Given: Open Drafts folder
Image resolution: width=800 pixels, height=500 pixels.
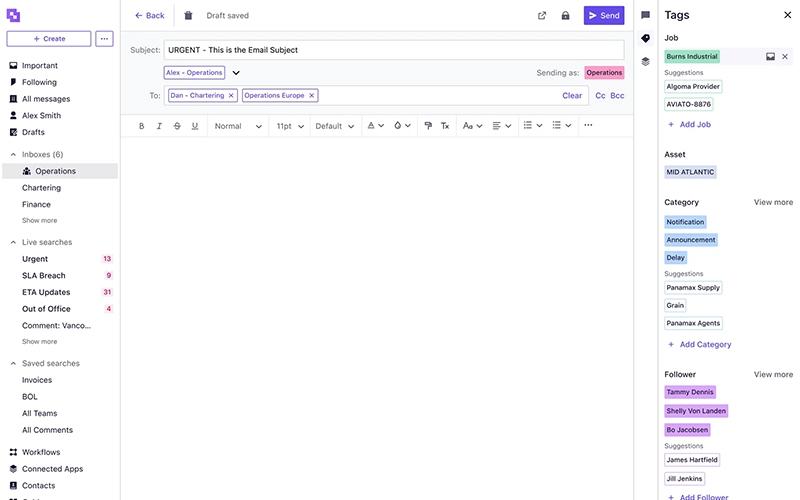Looking at the screenshot, I should click(33, 132).
